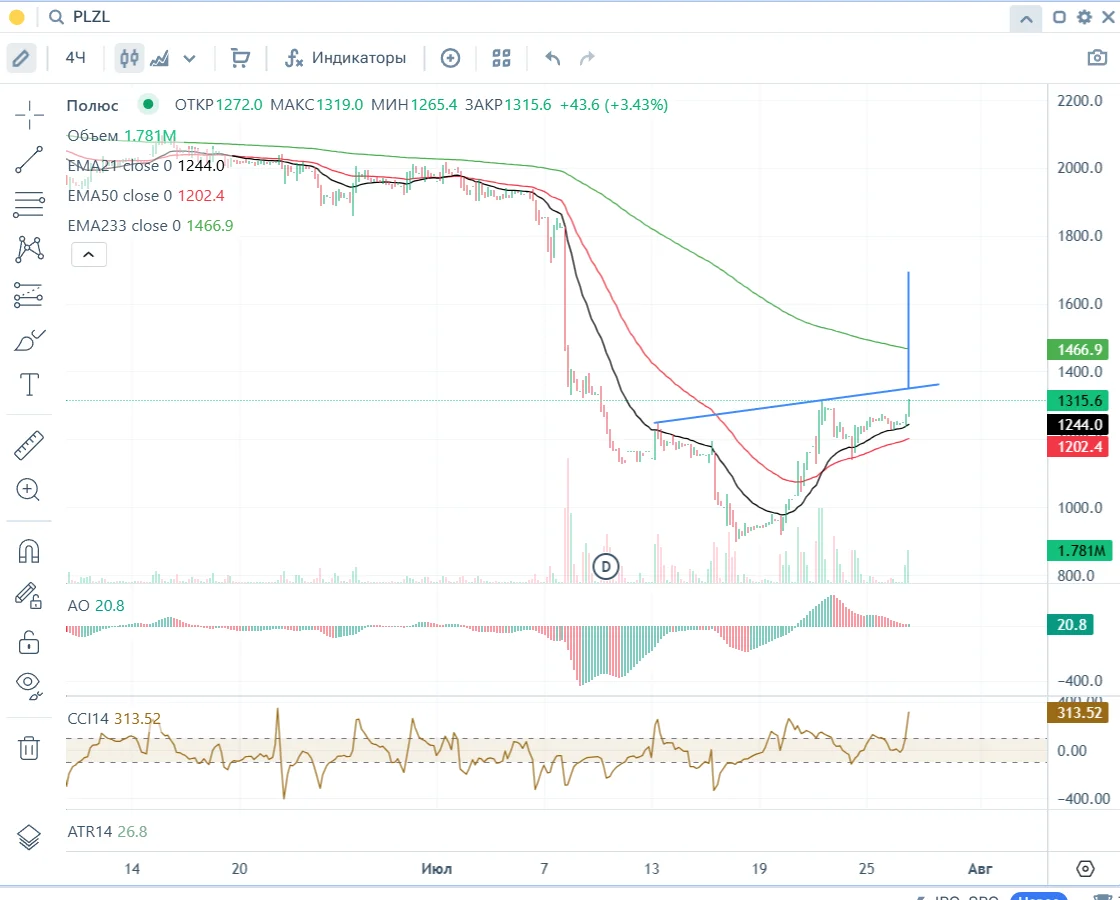Select the blue neckline trend line
The image size is (1120, 900).
click(796, 404)
